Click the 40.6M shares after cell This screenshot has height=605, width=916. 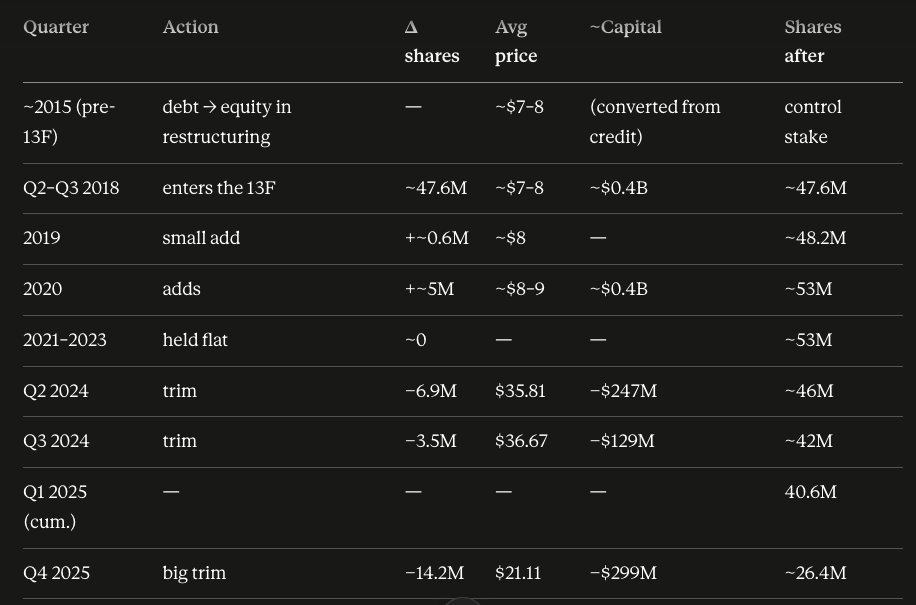coord(810,492)
